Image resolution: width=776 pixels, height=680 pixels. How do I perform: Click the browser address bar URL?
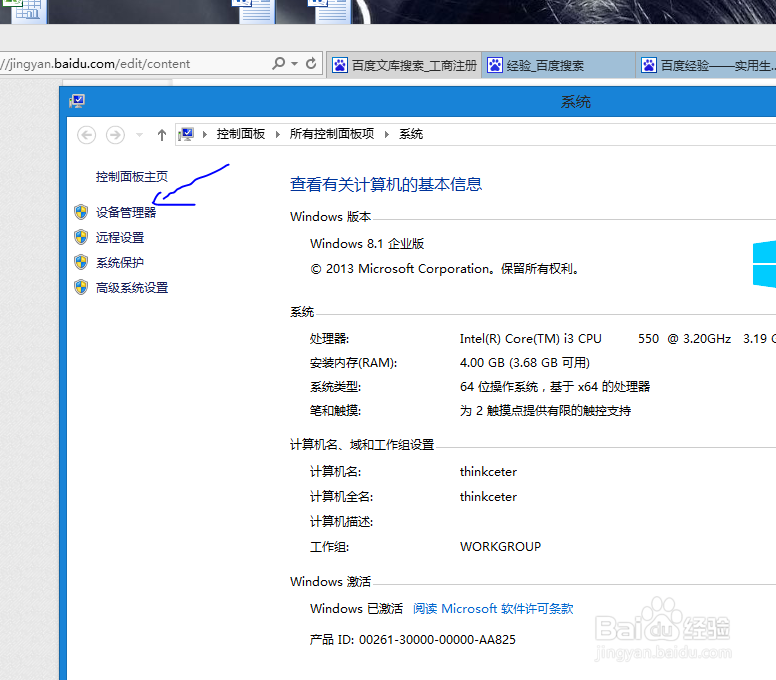(x=95, y=64)
